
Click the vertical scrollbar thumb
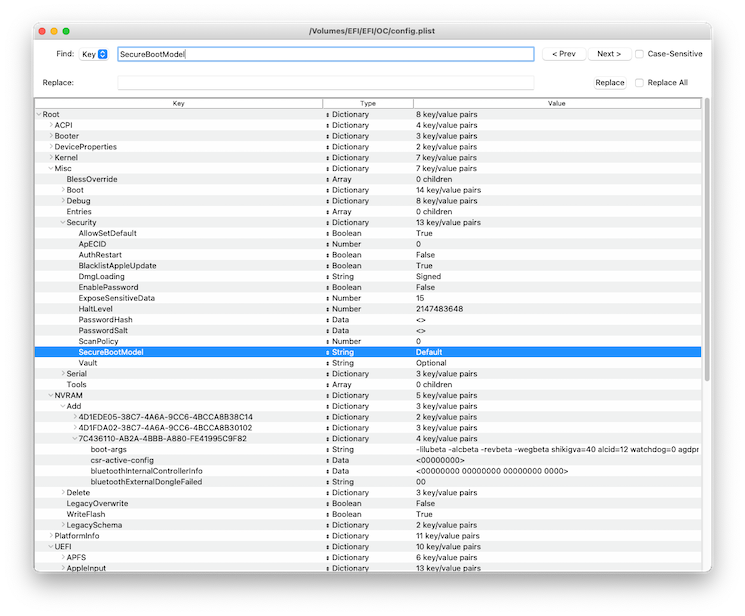pyautogui.click(x=707, y=239)
